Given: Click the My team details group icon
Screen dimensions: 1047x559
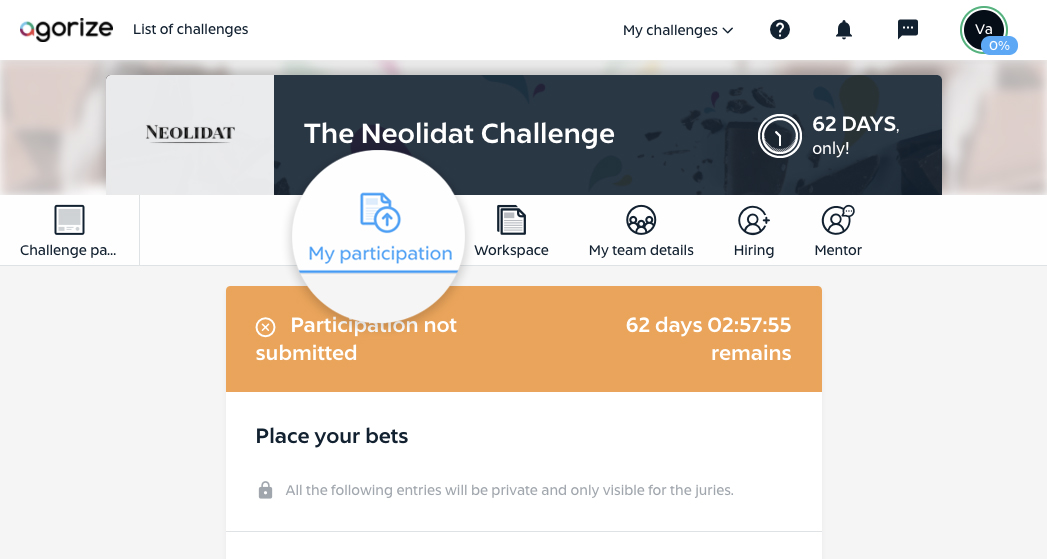Looking at the screenshot, I should click(641, 220).
